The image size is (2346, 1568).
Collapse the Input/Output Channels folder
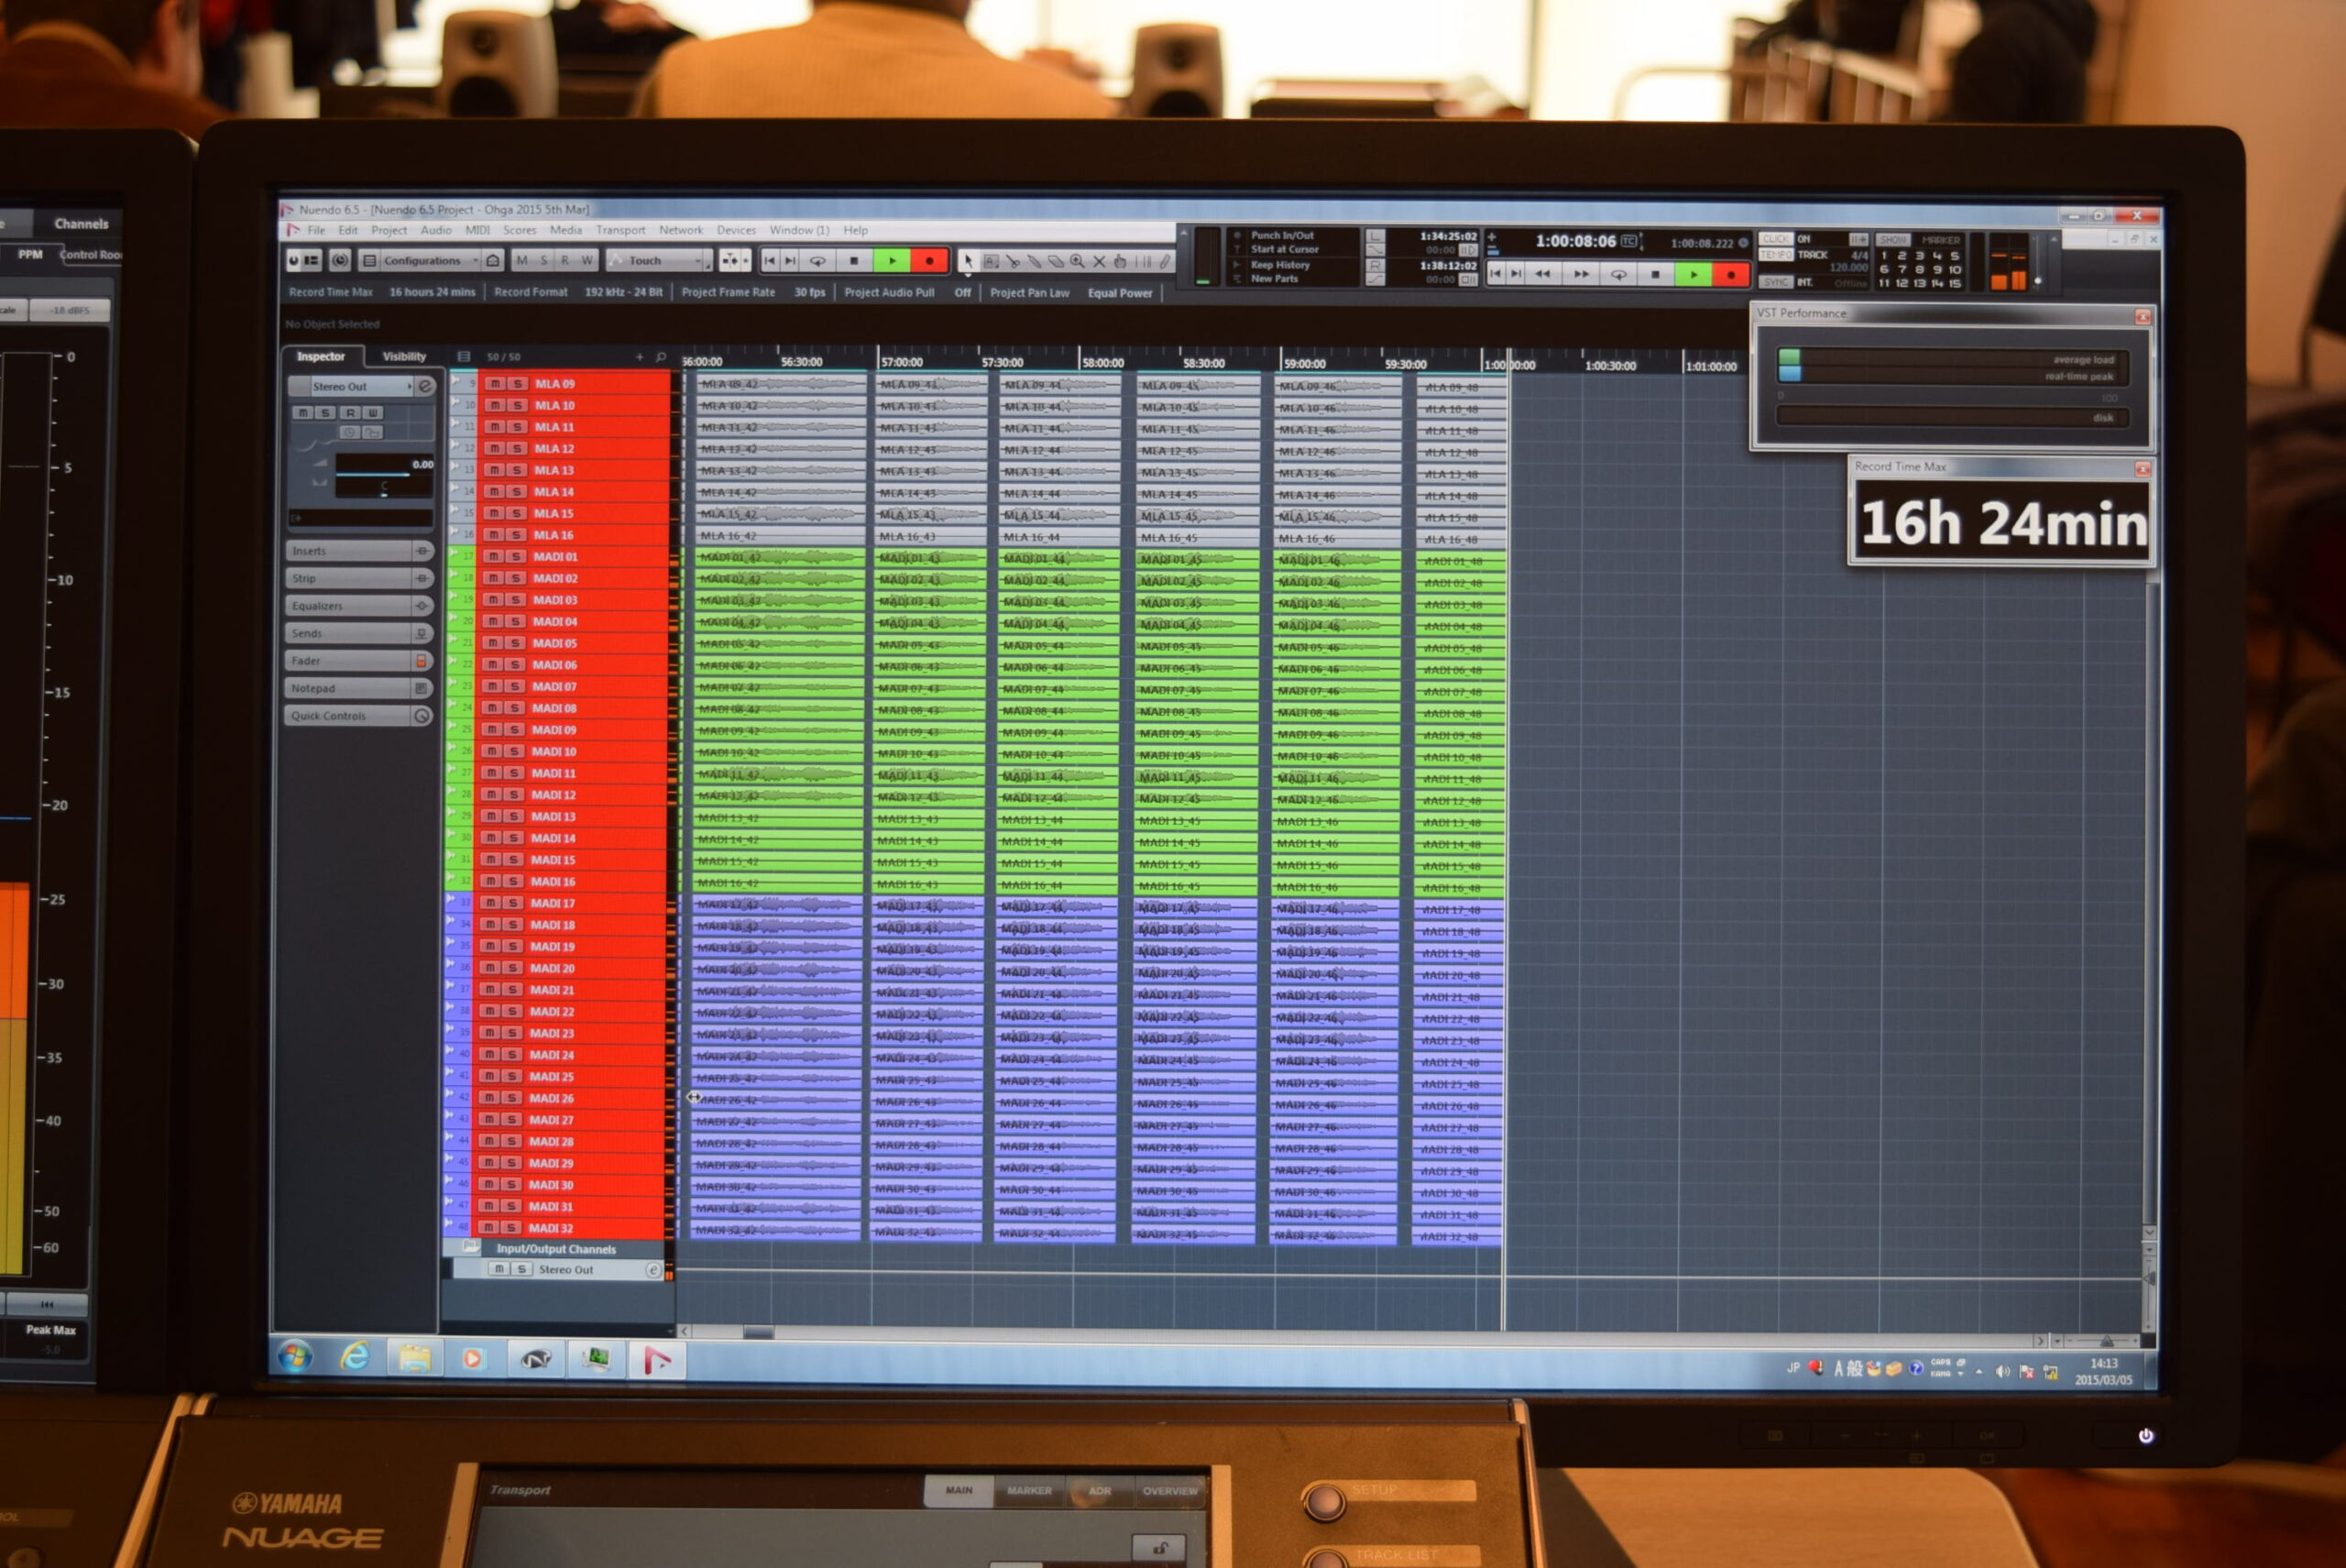[470, 1247]
